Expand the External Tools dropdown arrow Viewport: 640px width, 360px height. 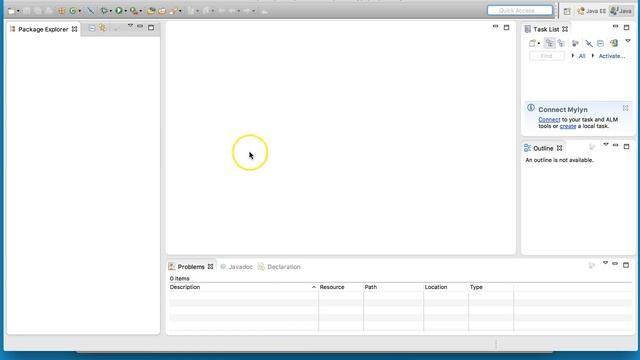click(x=141, y=11)
